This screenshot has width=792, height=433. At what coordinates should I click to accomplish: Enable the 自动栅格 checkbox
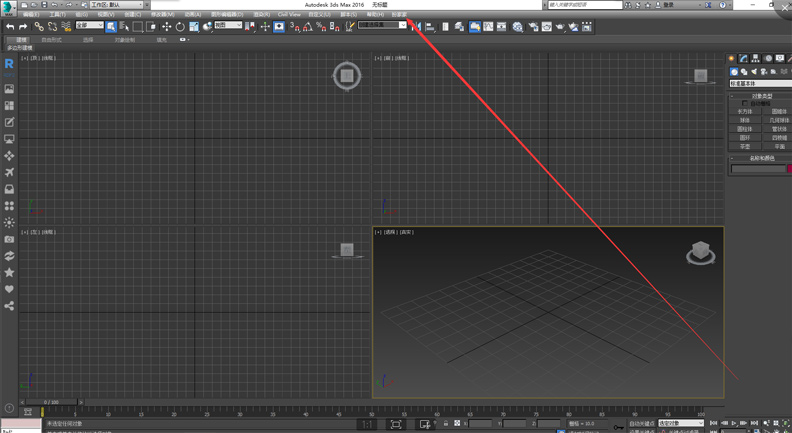745,103
